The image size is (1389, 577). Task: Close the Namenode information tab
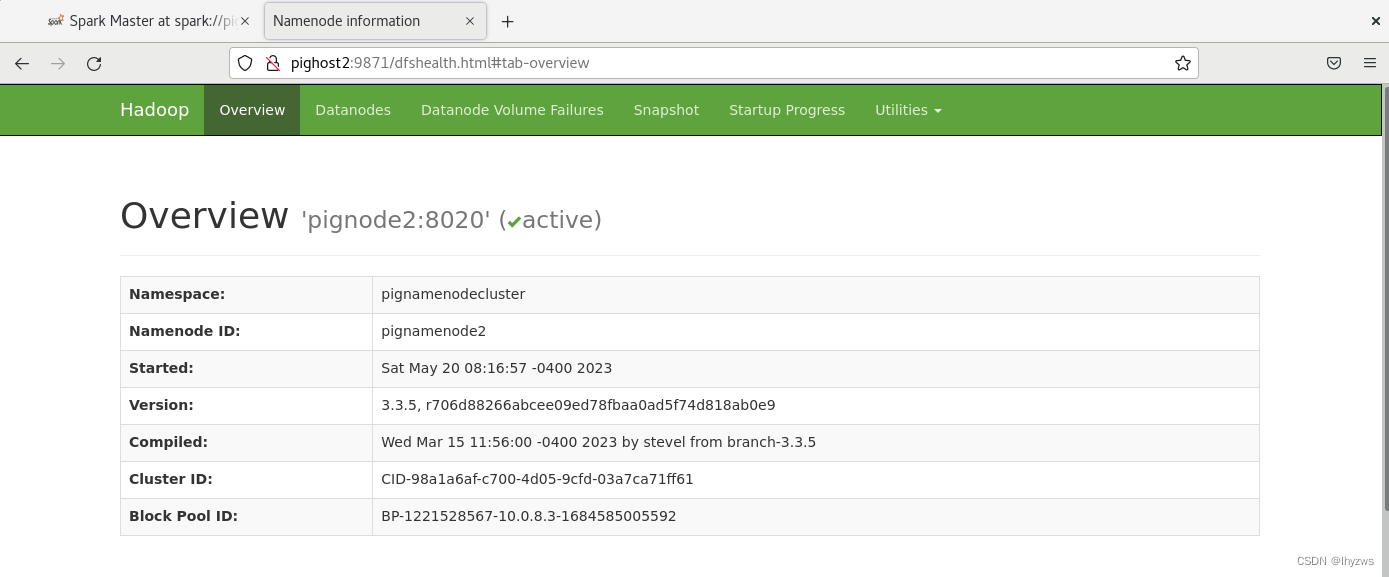coord(471,21)
